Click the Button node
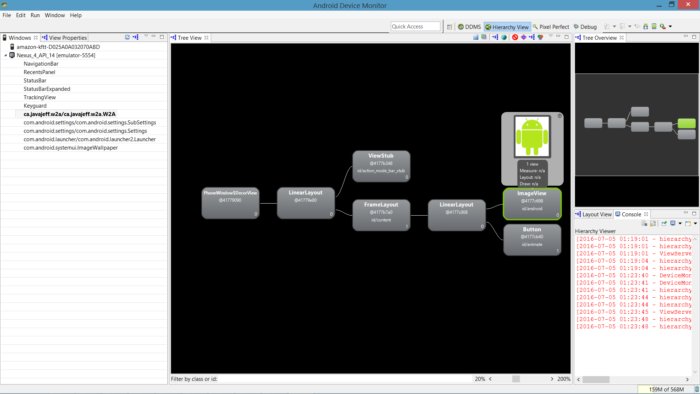The width and height of the screenshot is (700, 394). click(532, 240)
